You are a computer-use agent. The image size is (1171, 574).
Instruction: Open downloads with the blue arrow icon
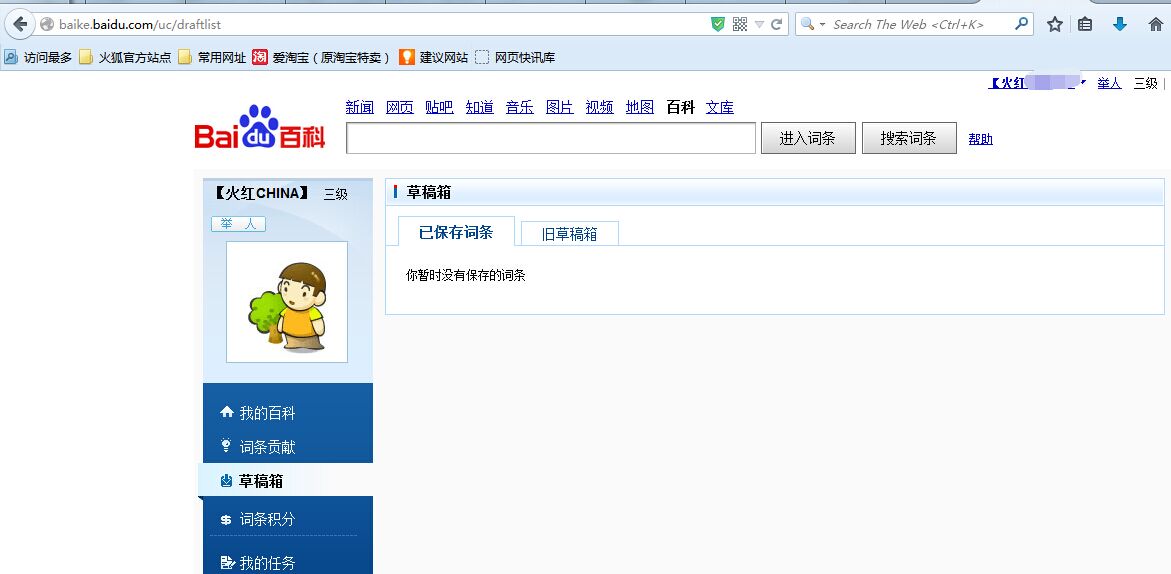1119,25
